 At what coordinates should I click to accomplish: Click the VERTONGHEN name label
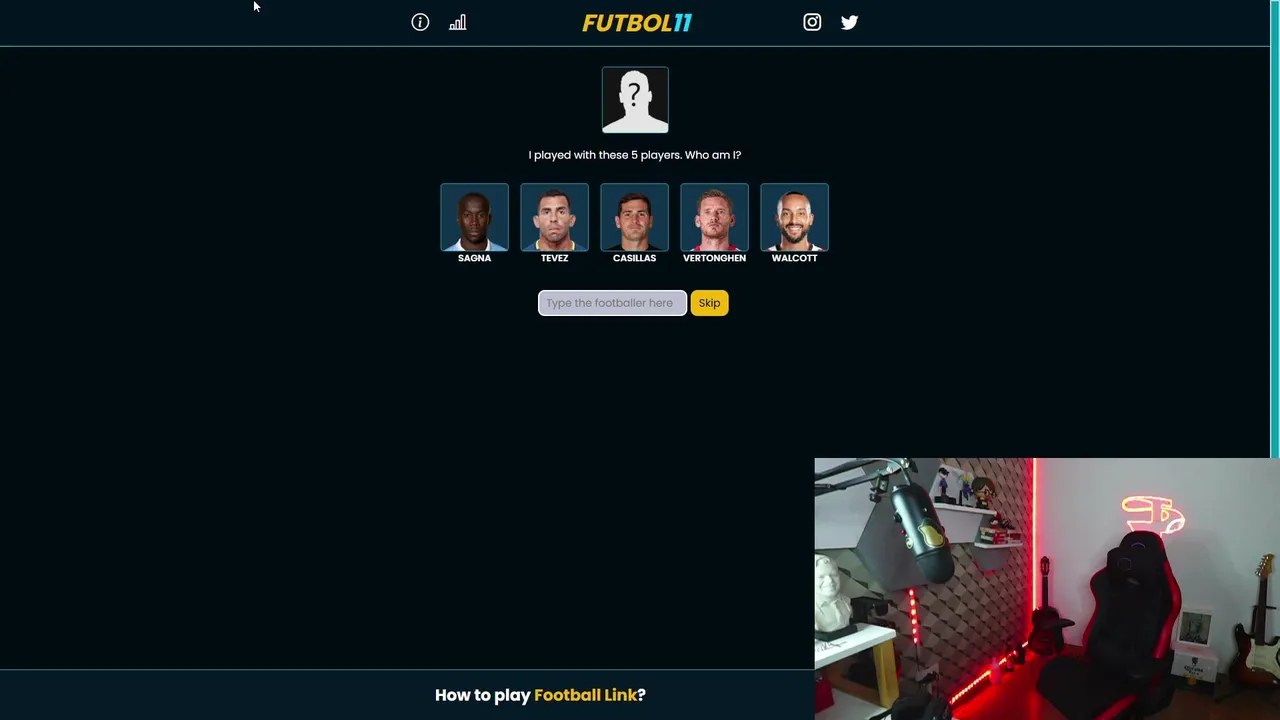tap(714, 258)
